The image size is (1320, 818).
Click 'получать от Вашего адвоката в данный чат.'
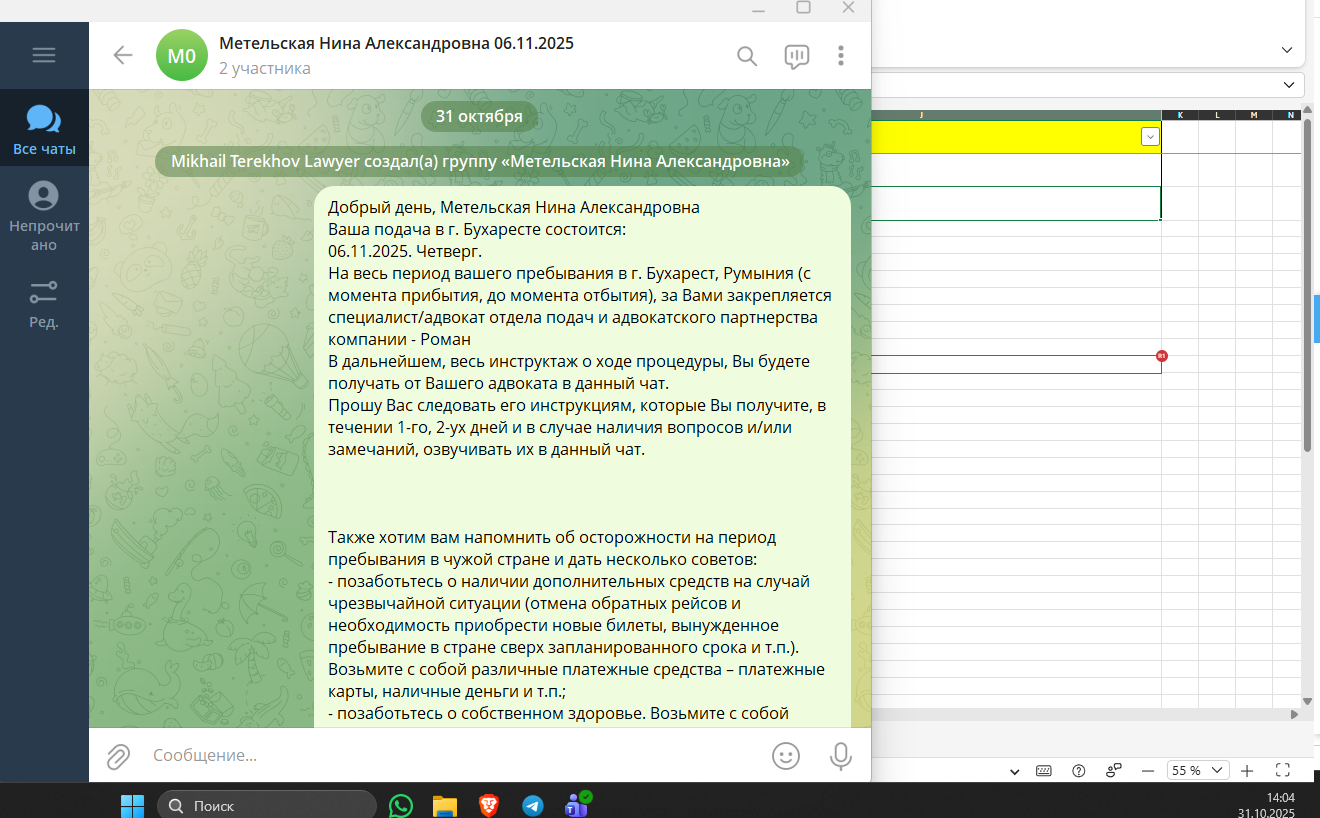tap(499, 384)
